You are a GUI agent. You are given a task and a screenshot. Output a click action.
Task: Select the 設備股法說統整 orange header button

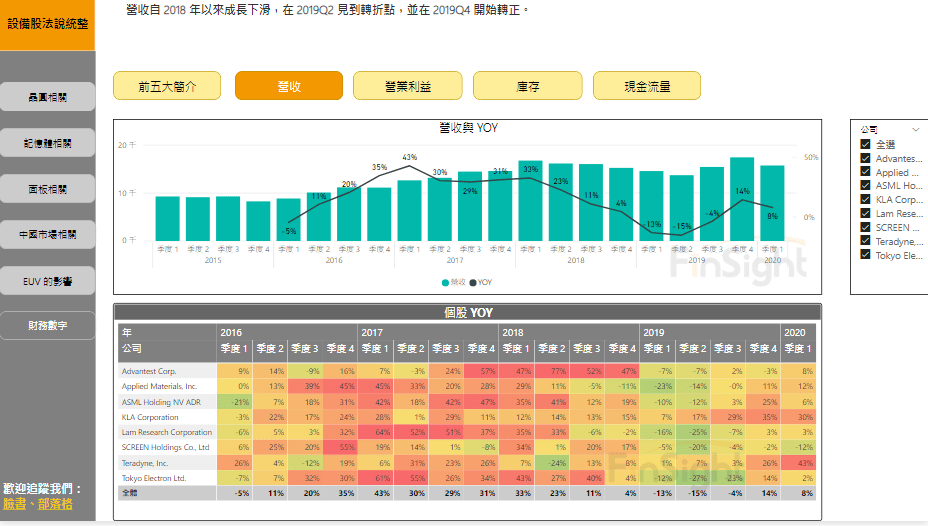(47, 23)
